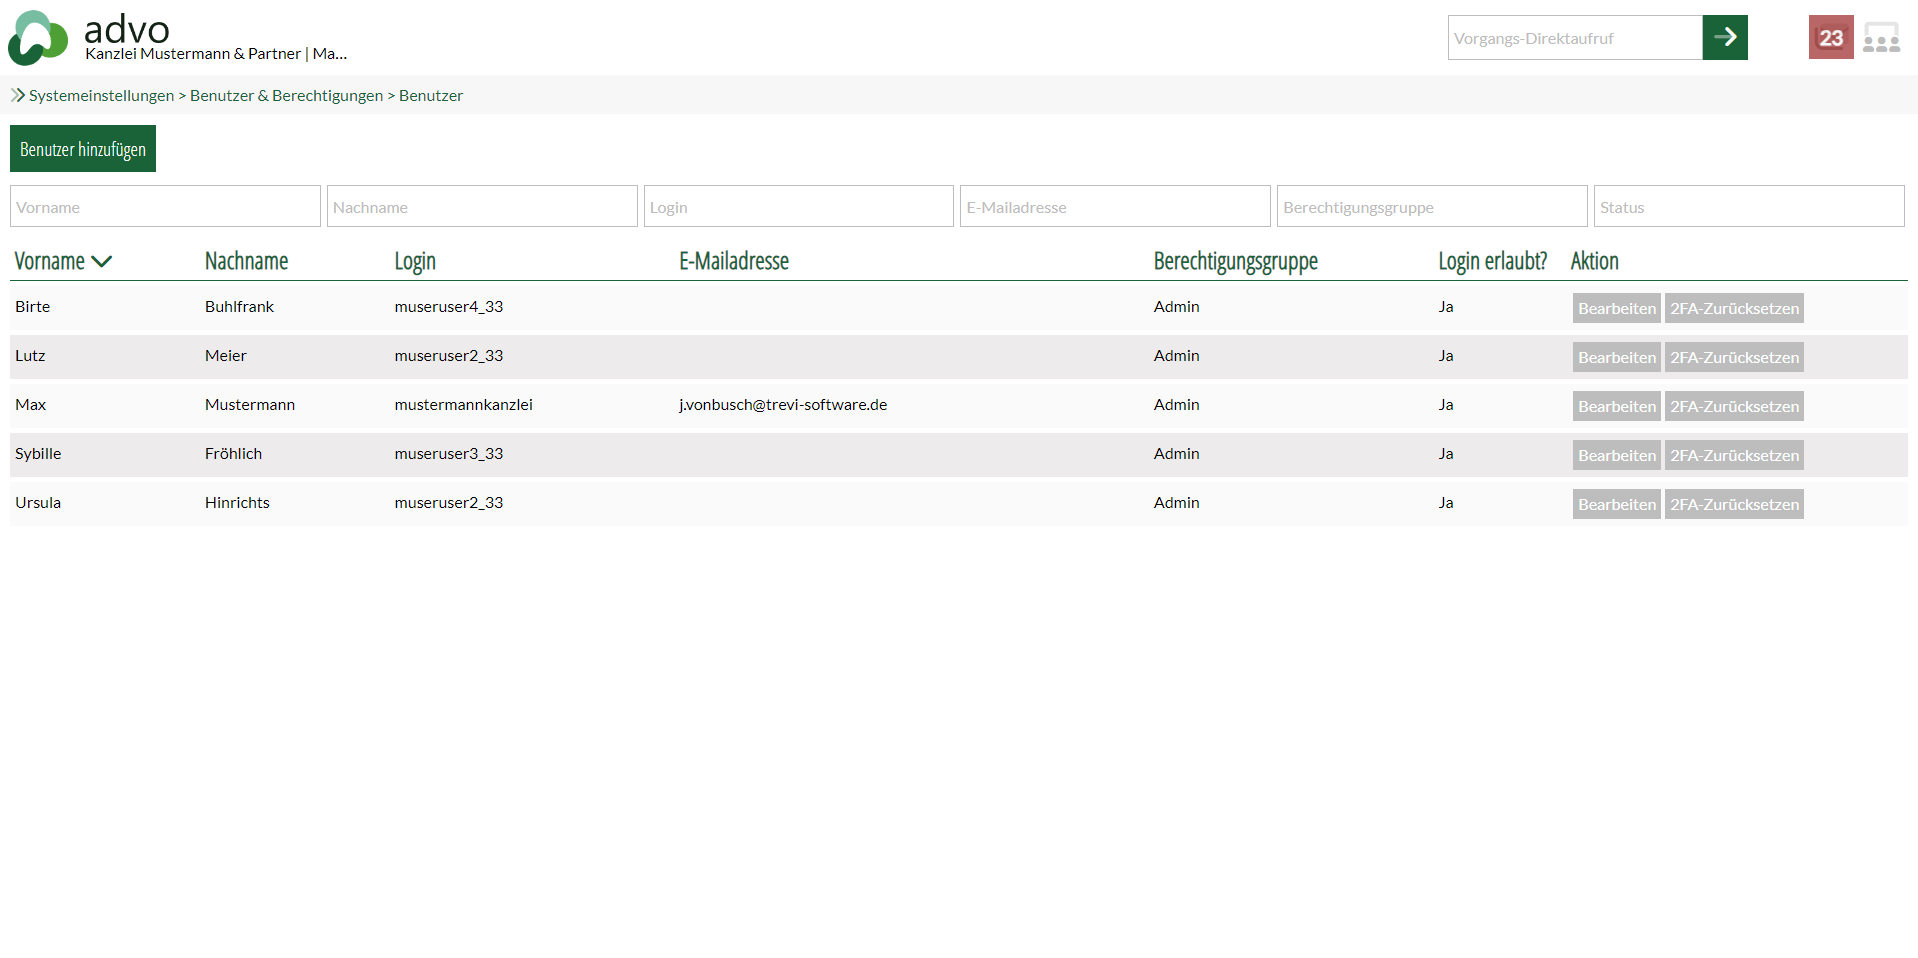Click the Status filter field
The image size is (1918, 958).
click(1748, 207)
